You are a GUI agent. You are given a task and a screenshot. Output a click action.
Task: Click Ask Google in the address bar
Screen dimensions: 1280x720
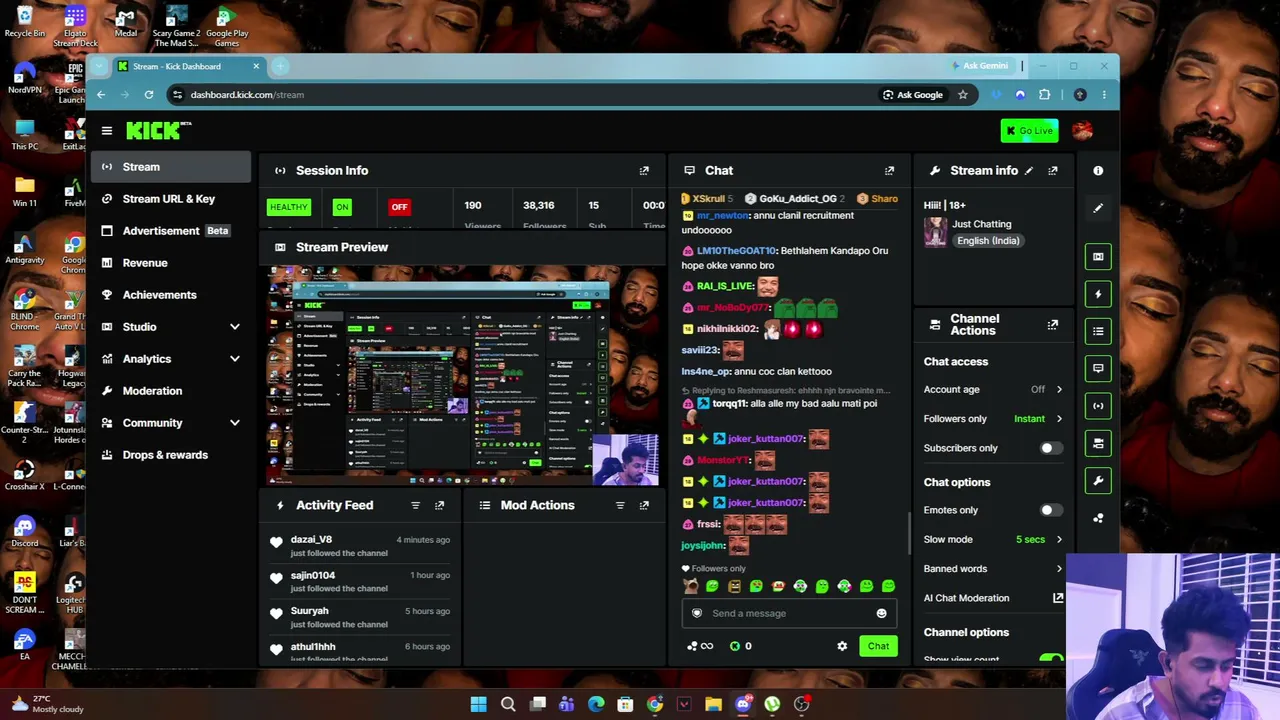pyautogui.click(x=912, y=95)
